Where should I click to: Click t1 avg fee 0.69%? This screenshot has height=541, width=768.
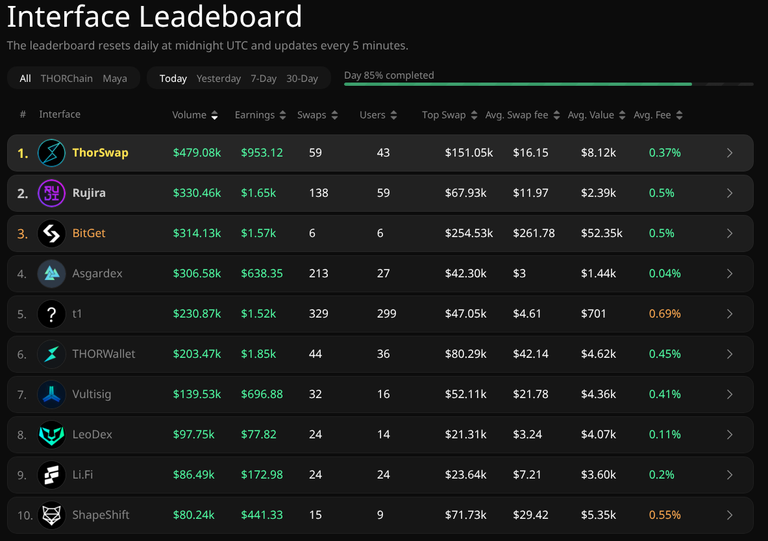(665, 314)
